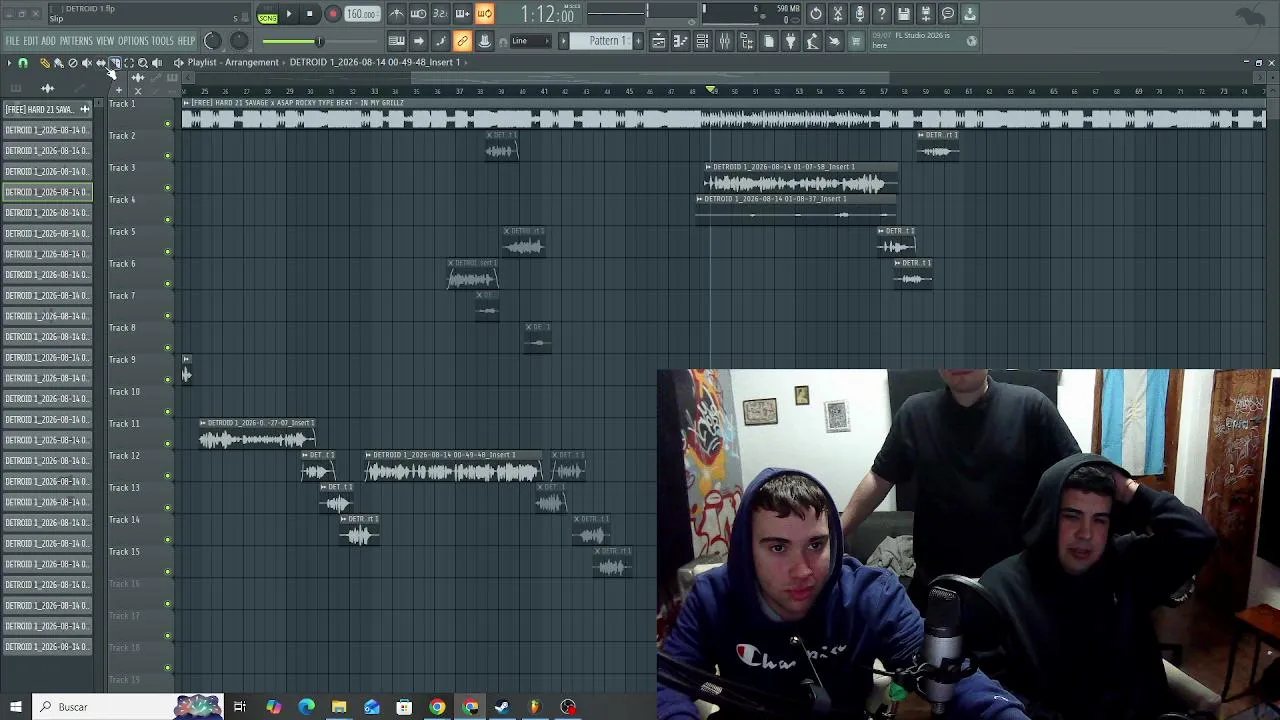
Task: Disable the highlighted link icon in toolbar
Action: click(463, 41)
